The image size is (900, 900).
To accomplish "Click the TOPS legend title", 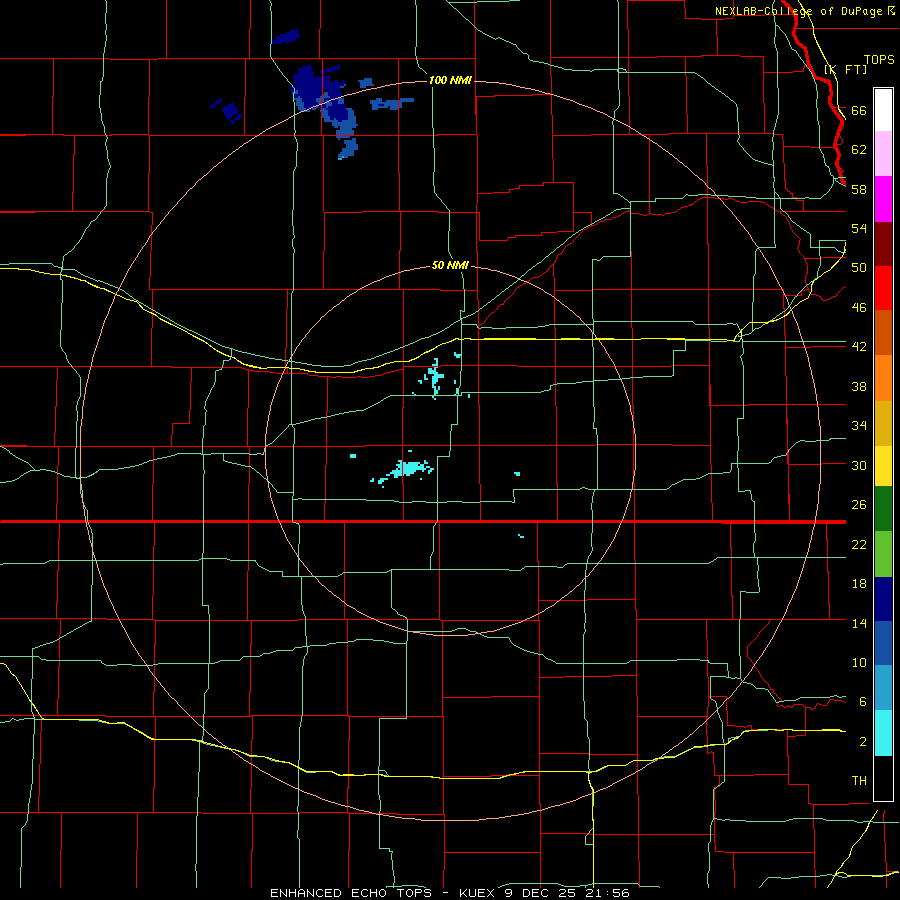I will (x=879, y=60).
